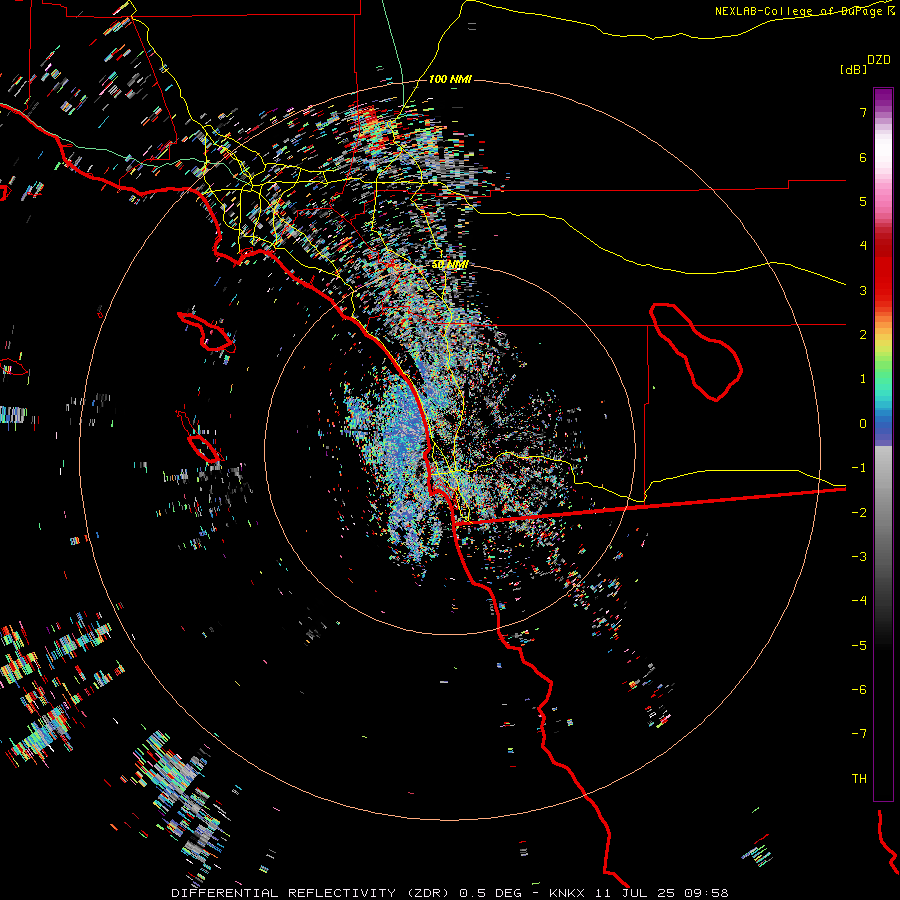Click the [dB] unit label
Viewport: 900px width, 900px height.
[853, 69]
